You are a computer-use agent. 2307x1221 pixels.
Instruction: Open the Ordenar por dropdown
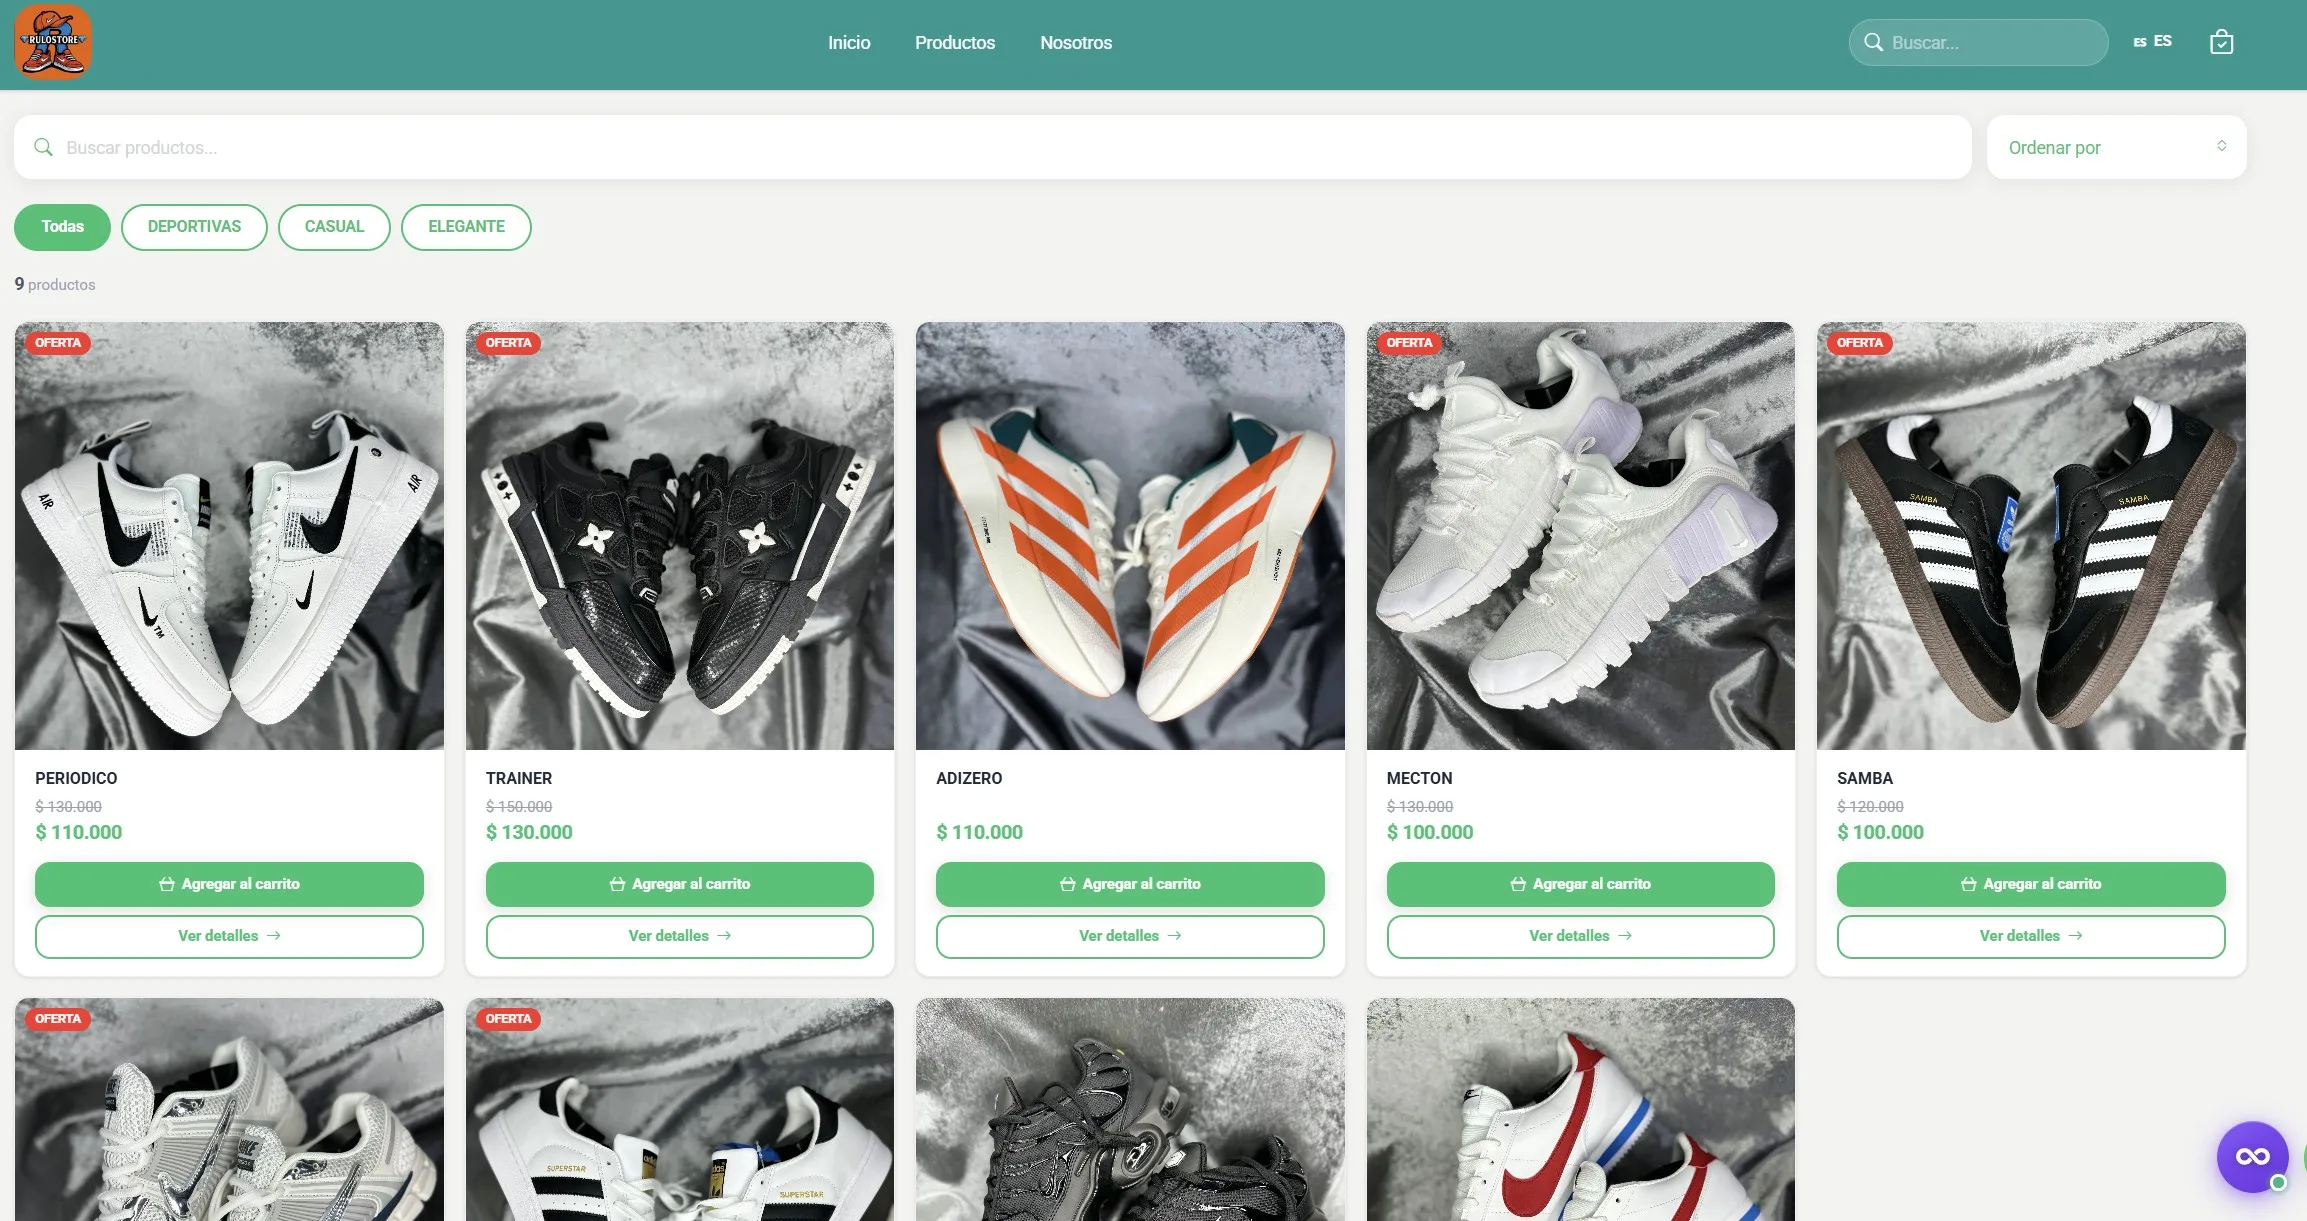click(2116, 147)
